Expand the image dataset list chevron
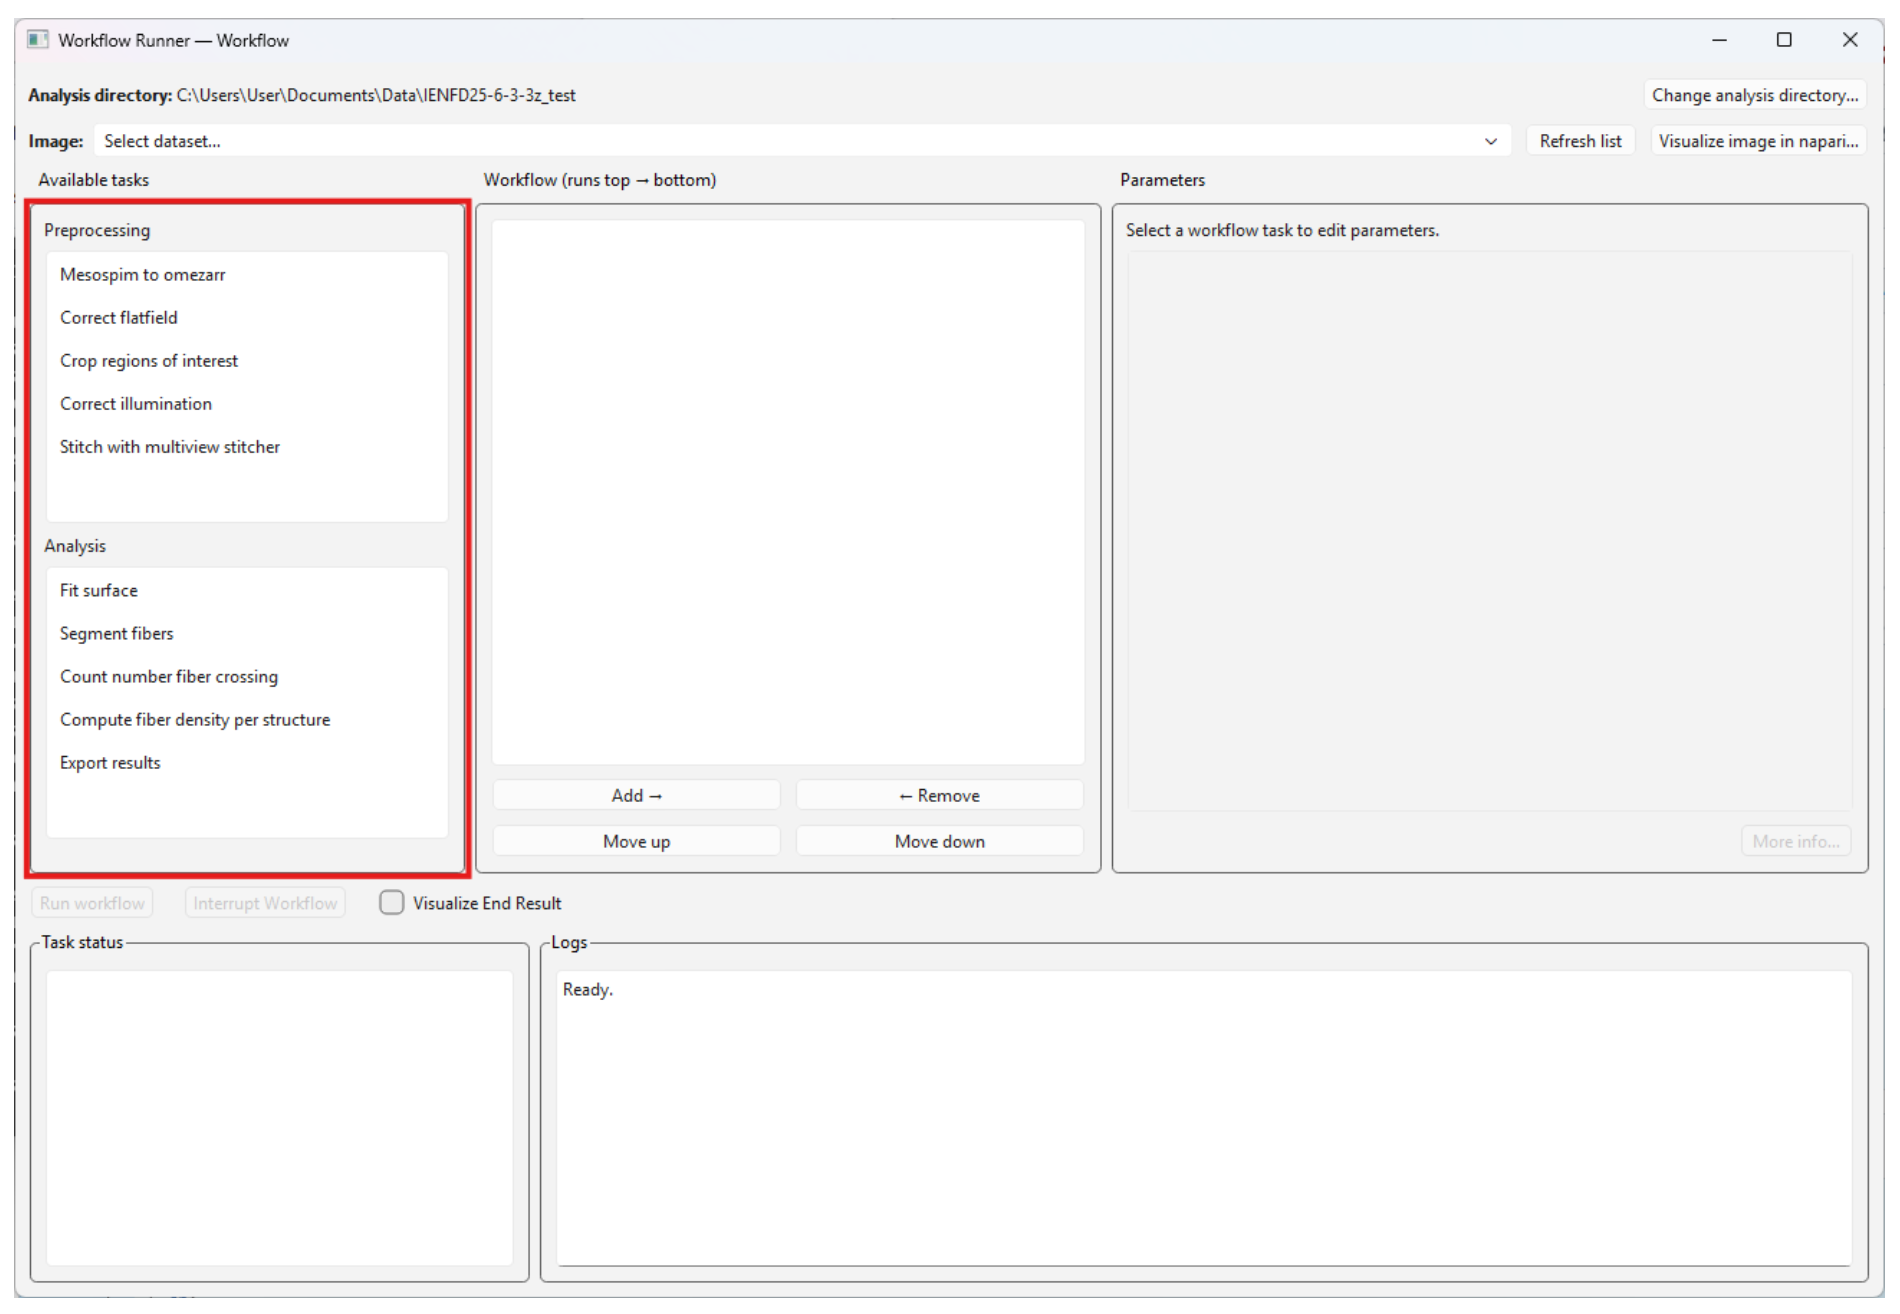 click(1489, 141)
